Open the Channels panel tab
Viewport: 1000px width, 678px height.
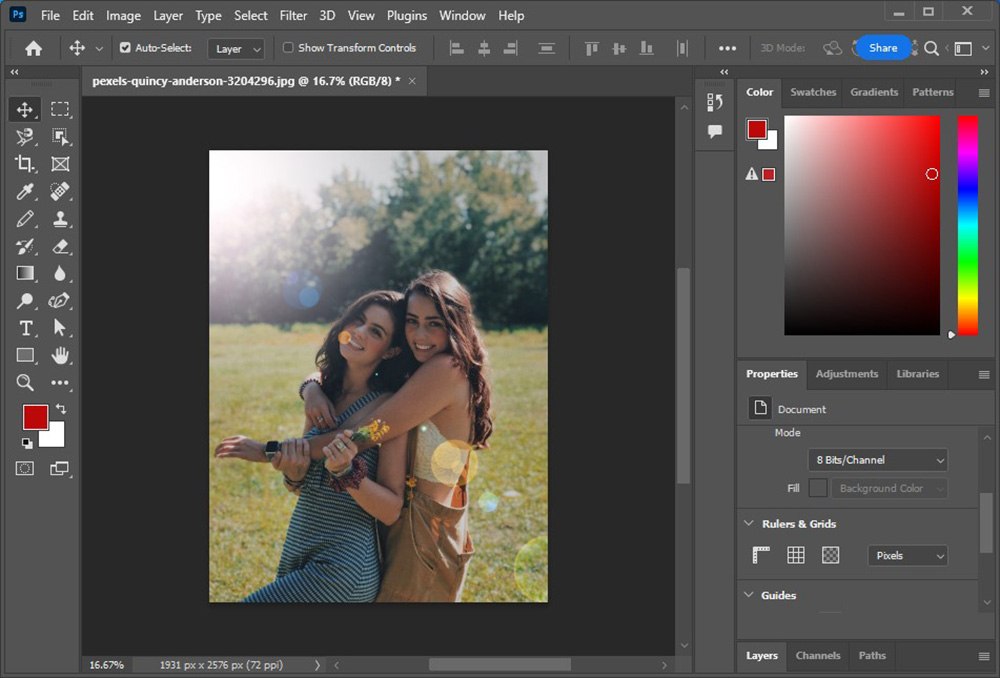tap(818, 656)
